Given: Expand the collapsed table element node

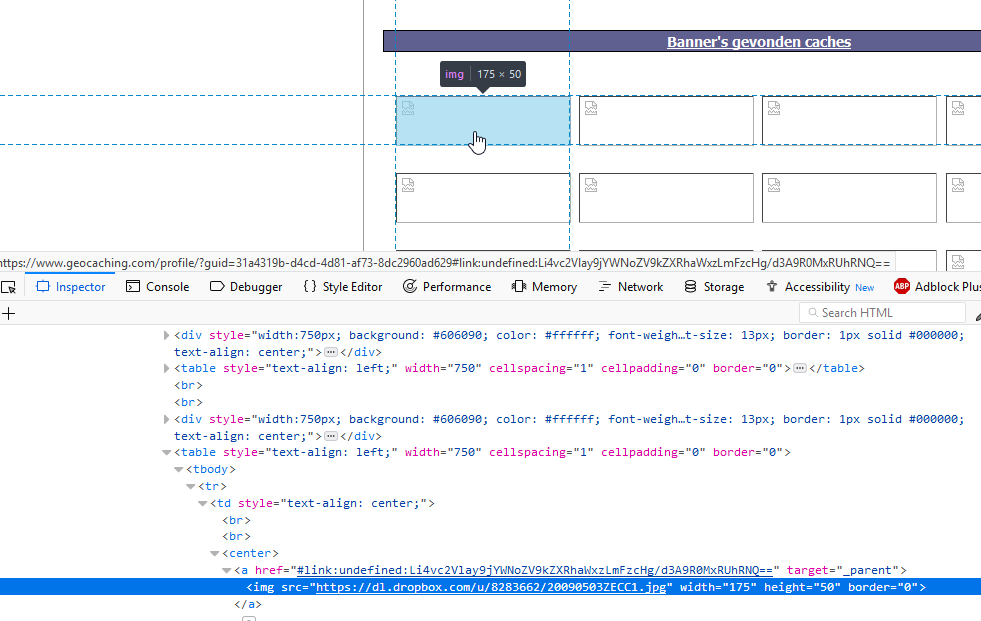Looking at the screenshot, I should pos(167,368).
